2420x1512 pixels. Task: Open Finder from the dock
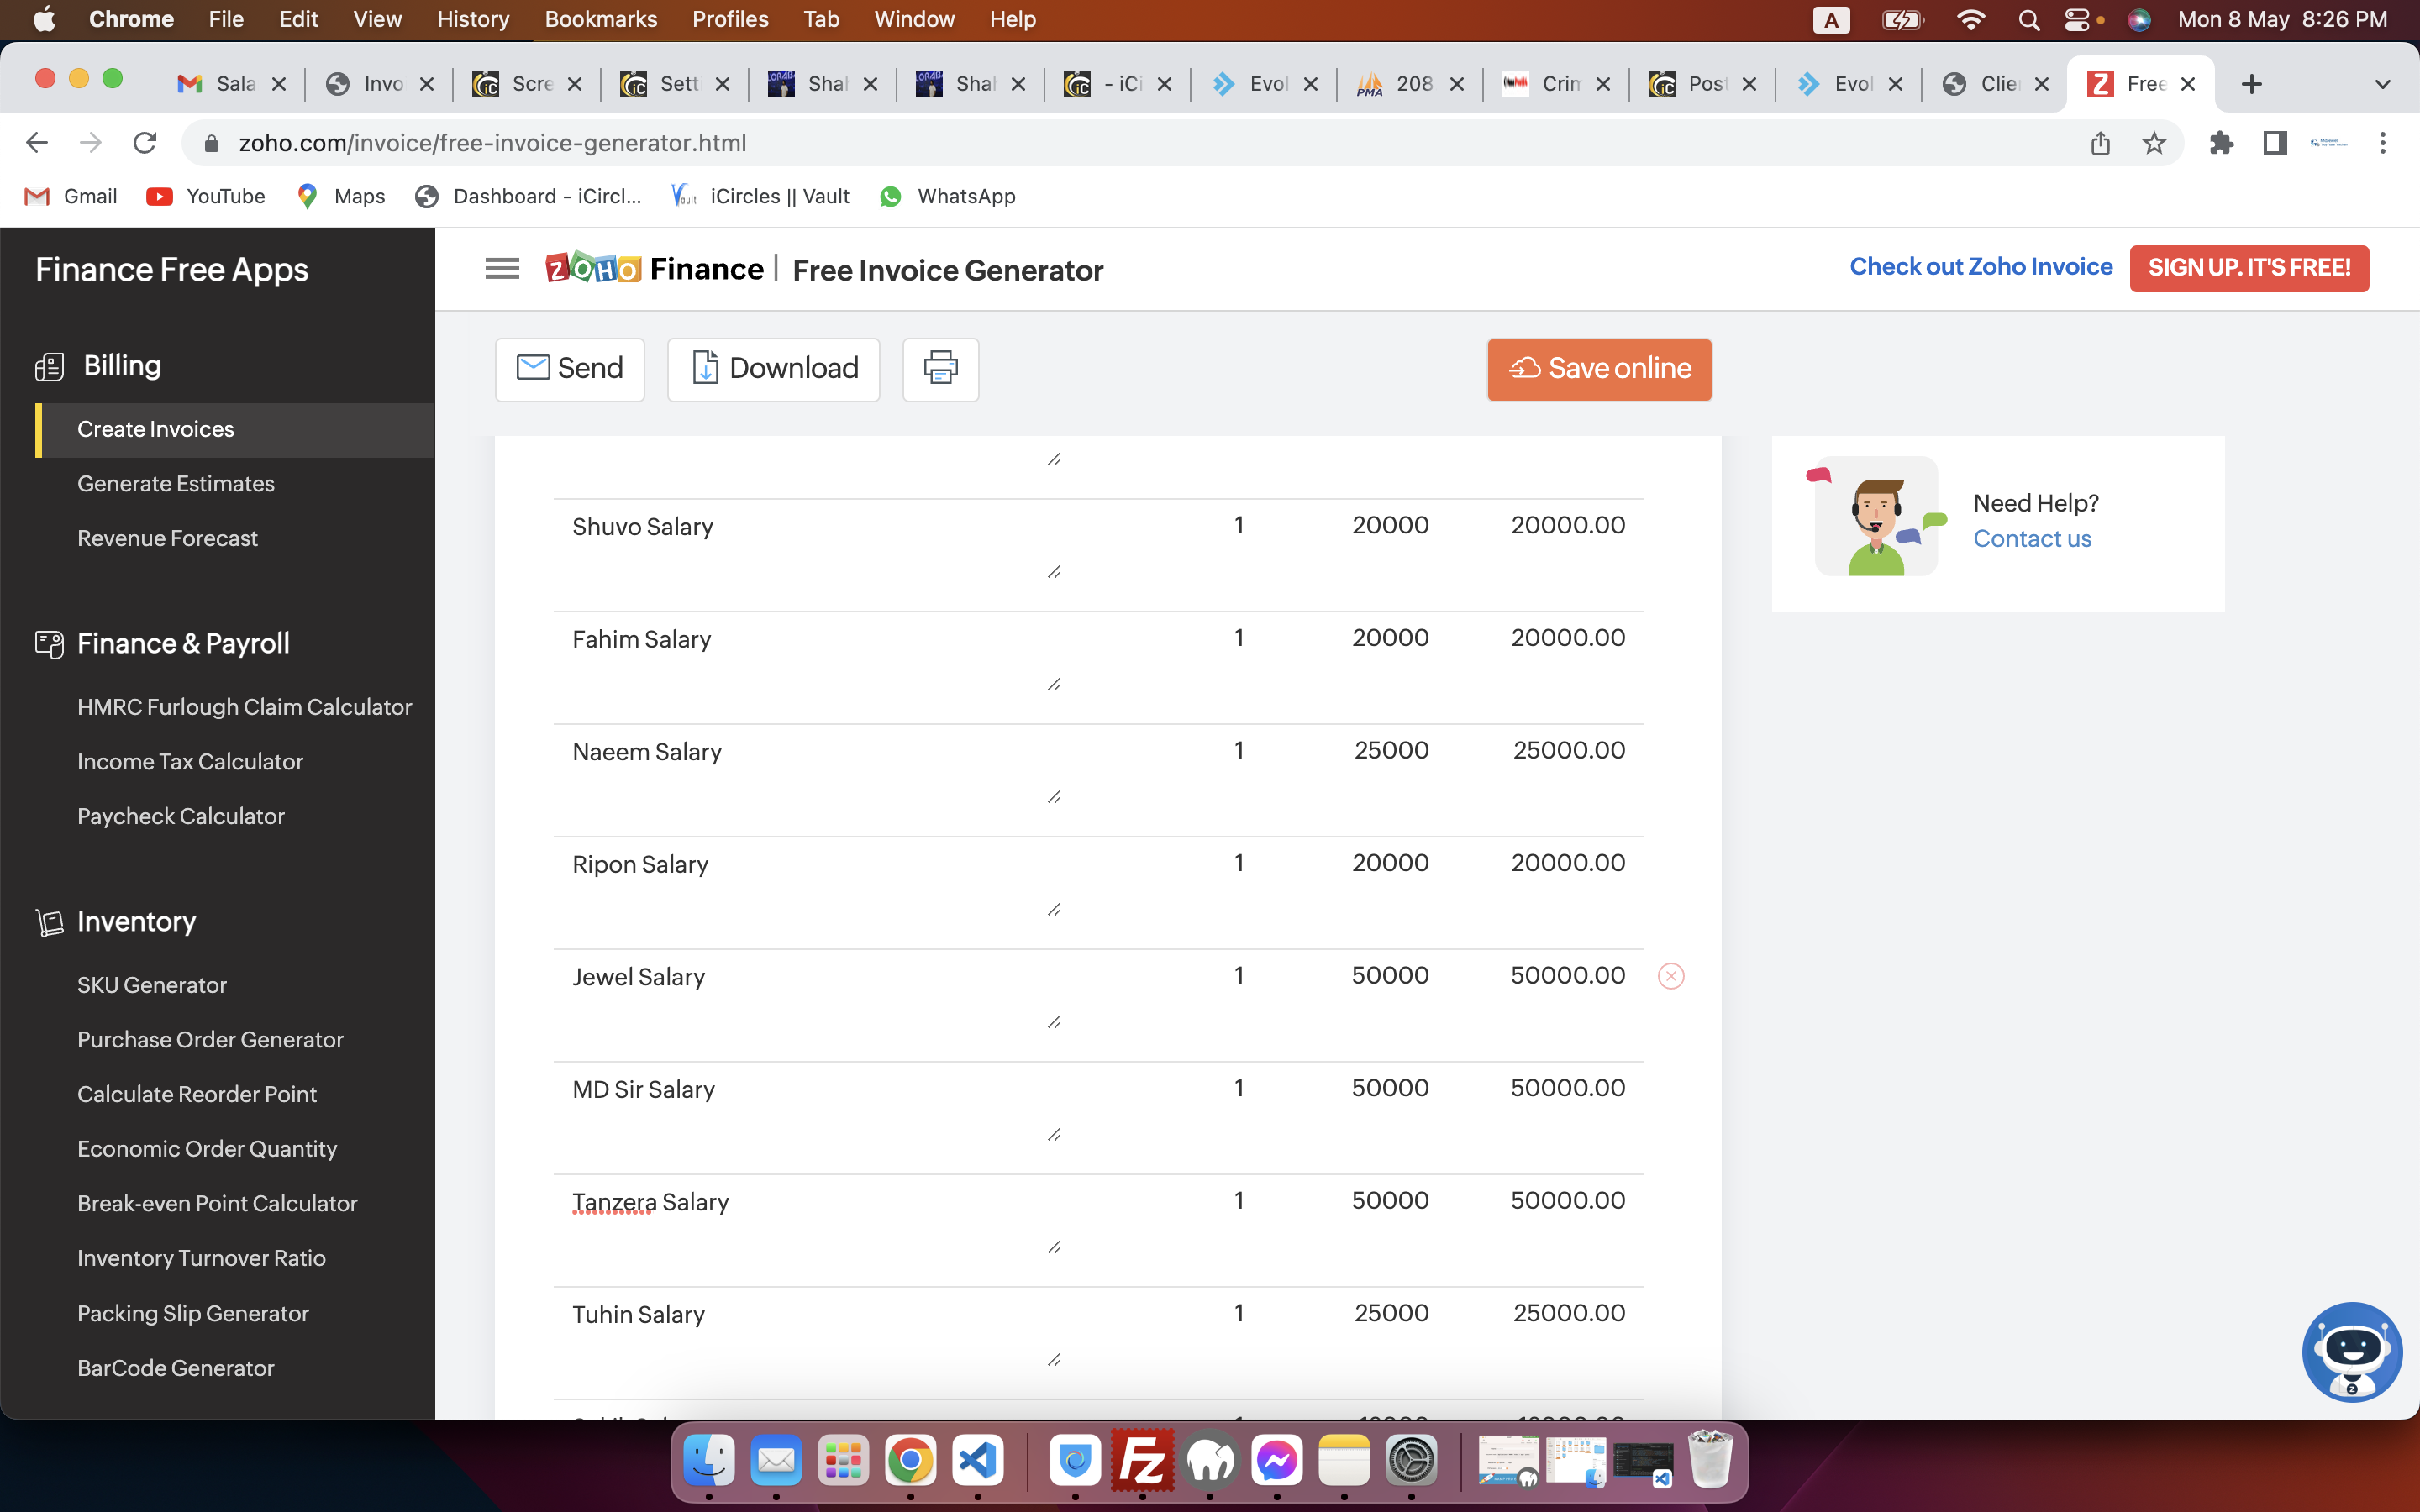click(709, 1460)
